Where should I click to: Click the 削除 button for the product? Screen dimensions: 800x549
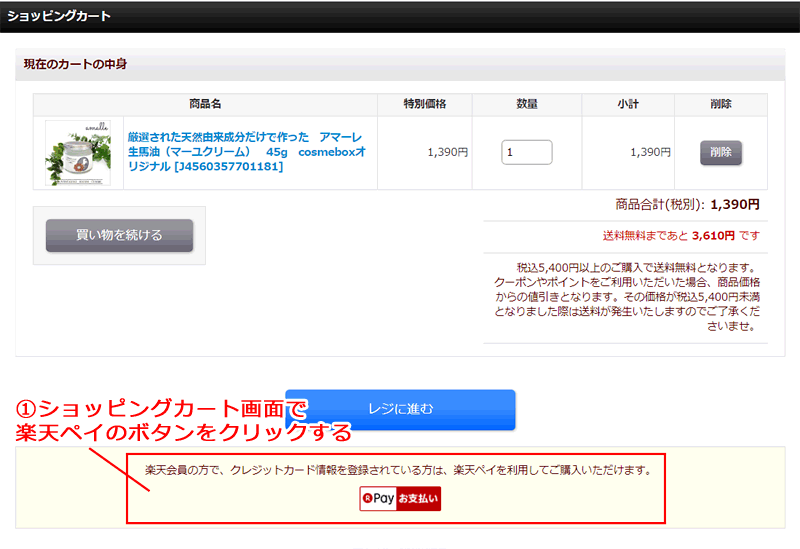tap(720, 153)
